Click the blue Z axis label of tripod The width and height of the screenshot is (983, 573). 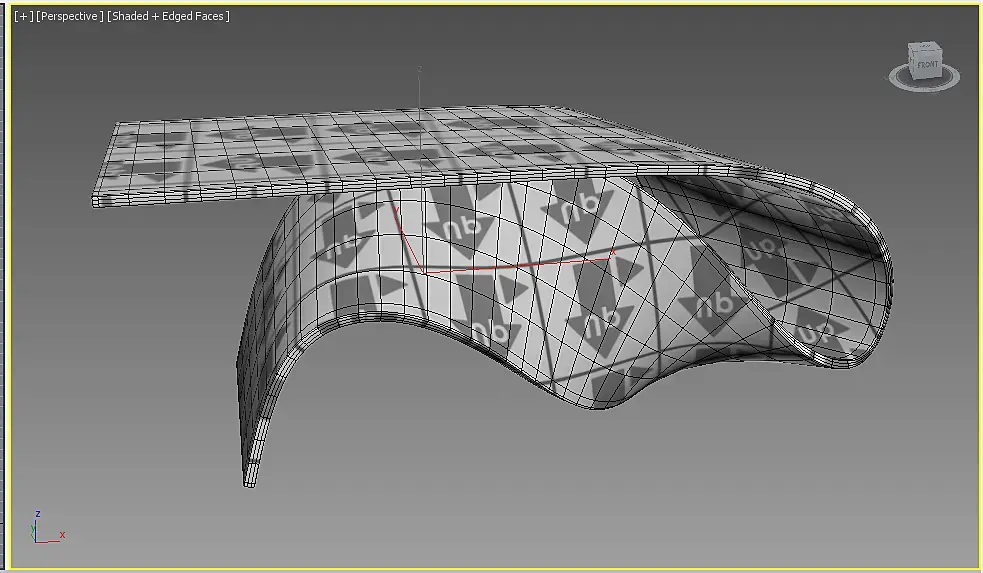point(38,513)
